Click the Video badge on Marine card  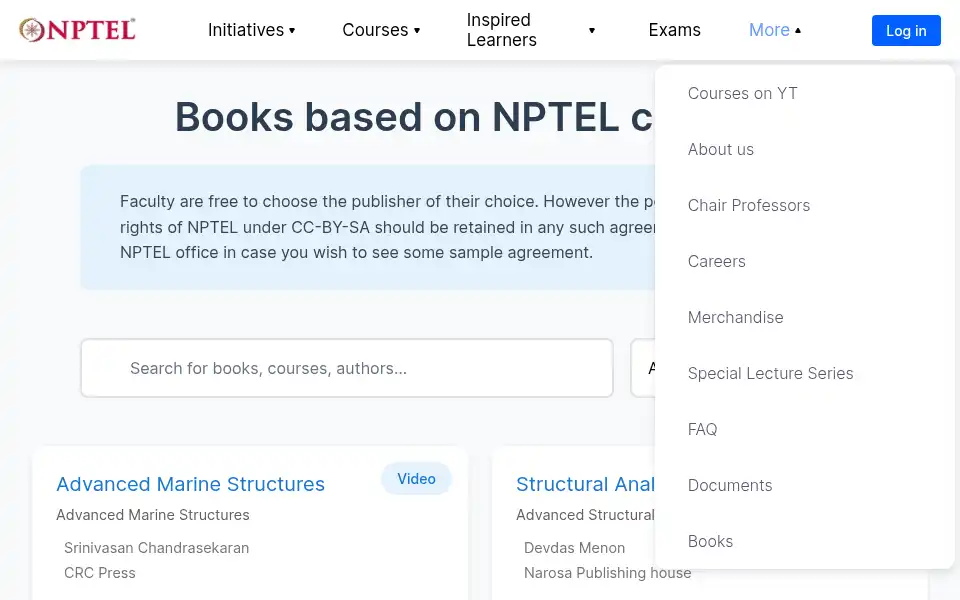[x=416, y=479]
